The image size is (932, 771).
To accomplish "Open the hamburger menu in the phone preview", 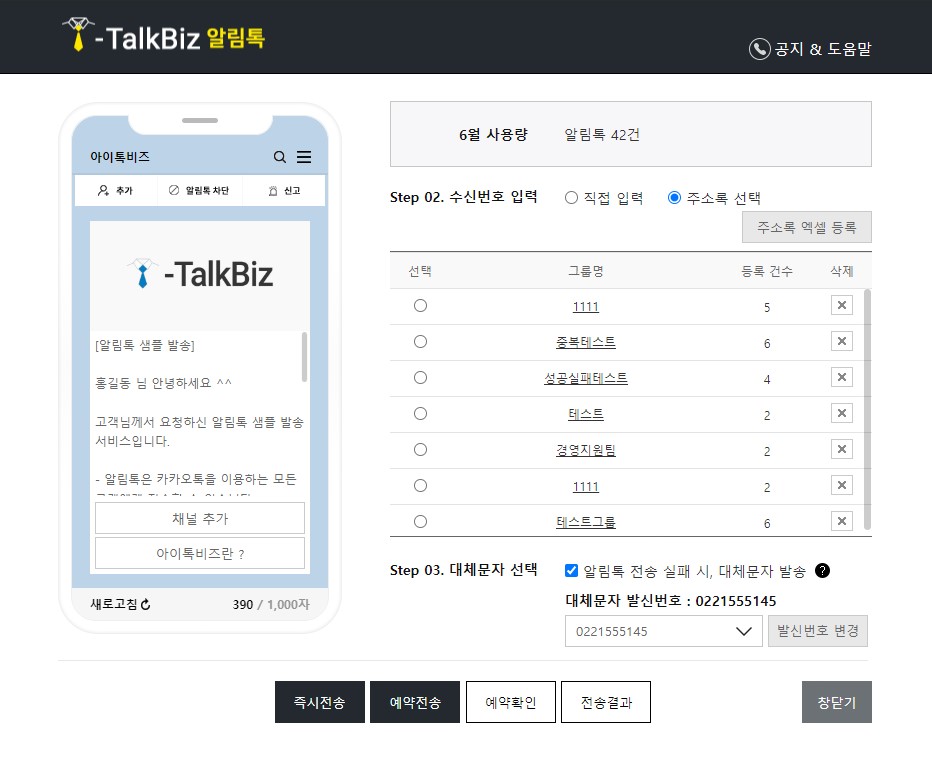I will tap(305, 157).
